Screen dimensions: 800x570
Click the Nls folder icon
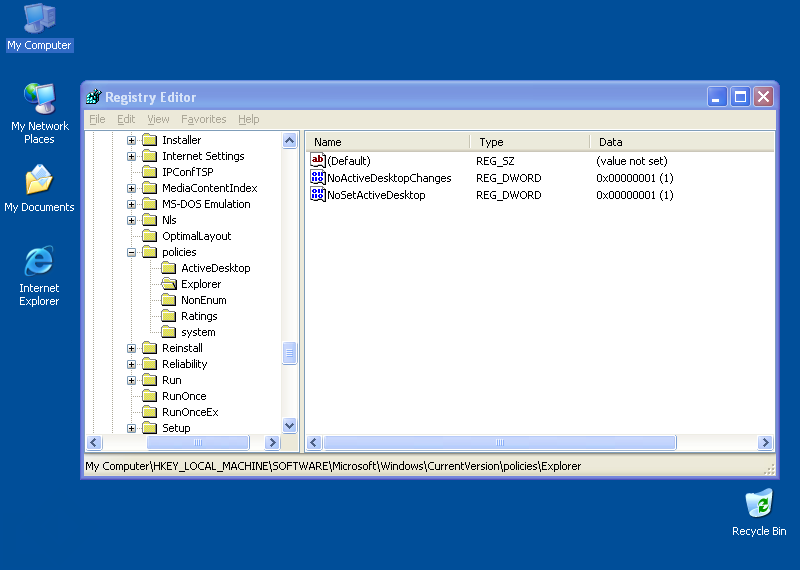(x=149, y=220)
